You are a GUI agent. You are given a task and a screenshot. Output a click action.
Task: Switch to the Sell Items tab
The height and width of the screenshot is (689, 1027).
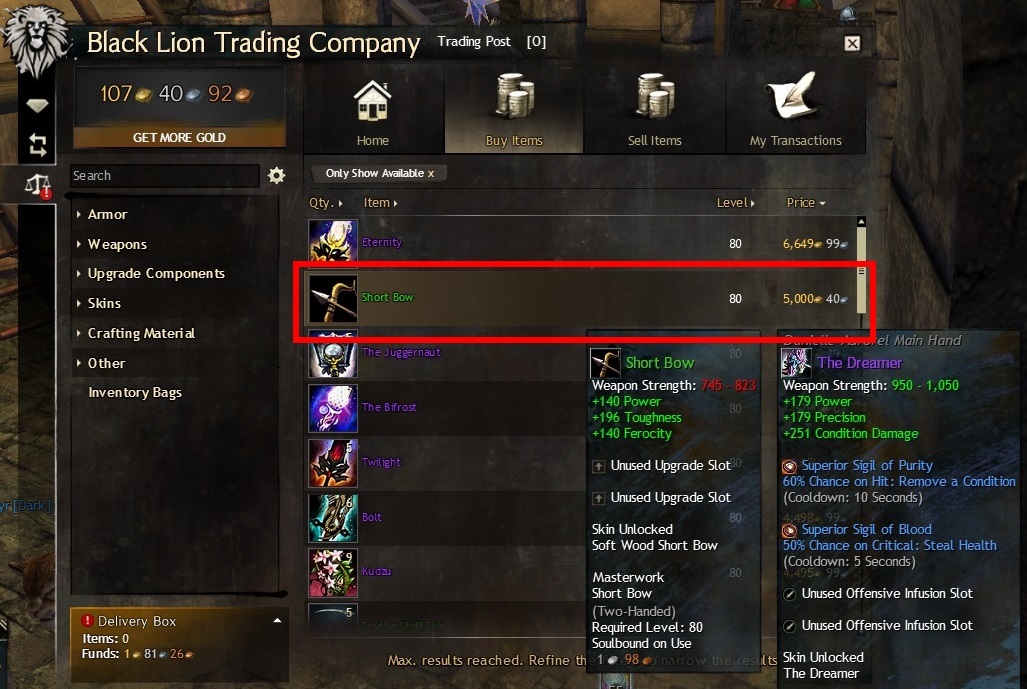[654, 109]
